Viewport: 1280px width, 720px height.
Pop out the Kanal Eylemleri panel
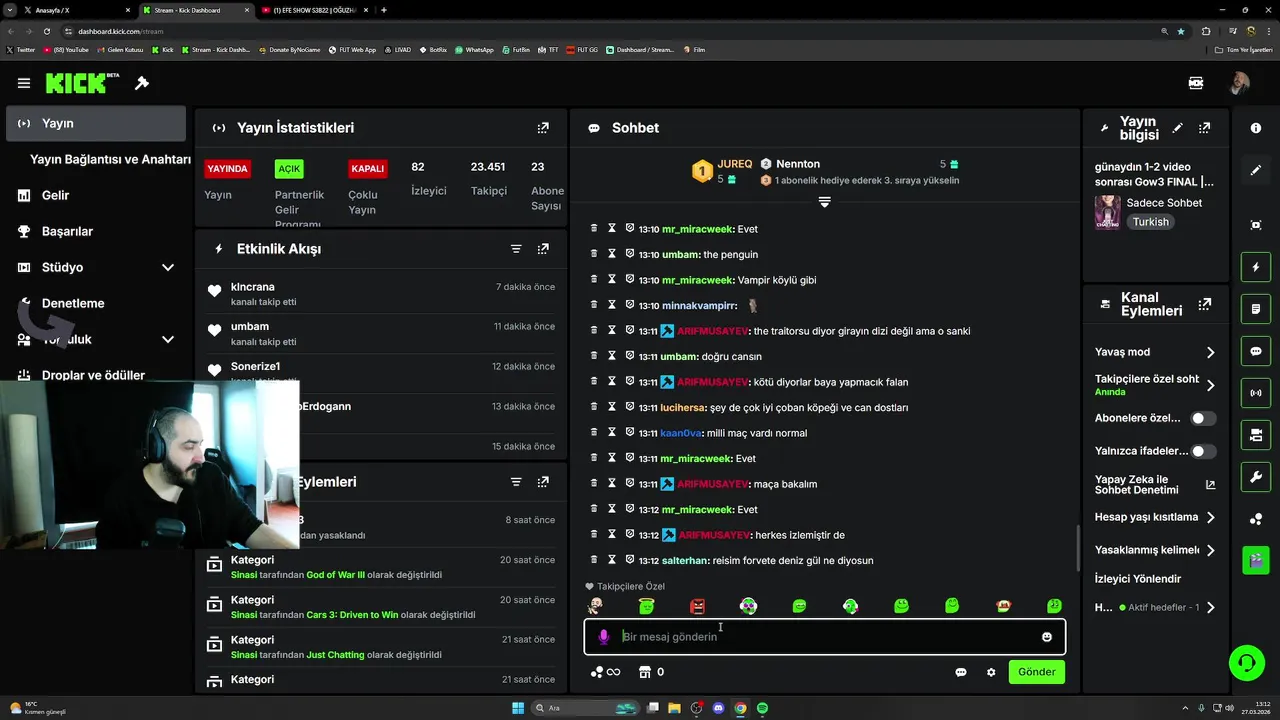[1205, 304]
